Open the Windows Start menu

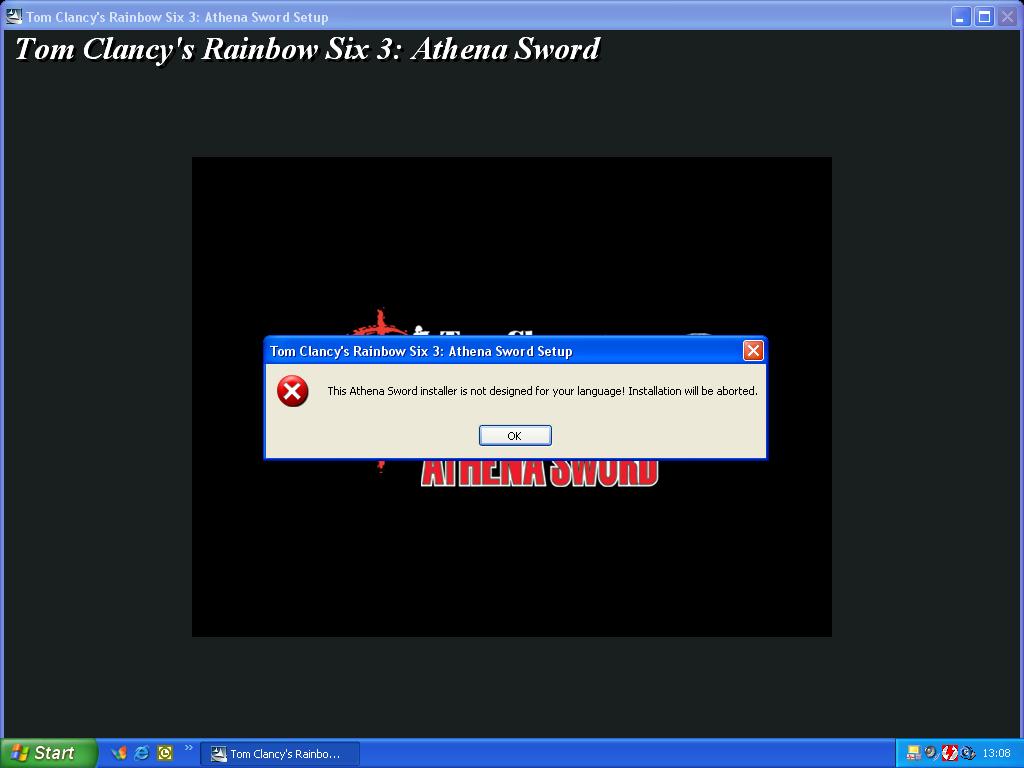point(46,753)
